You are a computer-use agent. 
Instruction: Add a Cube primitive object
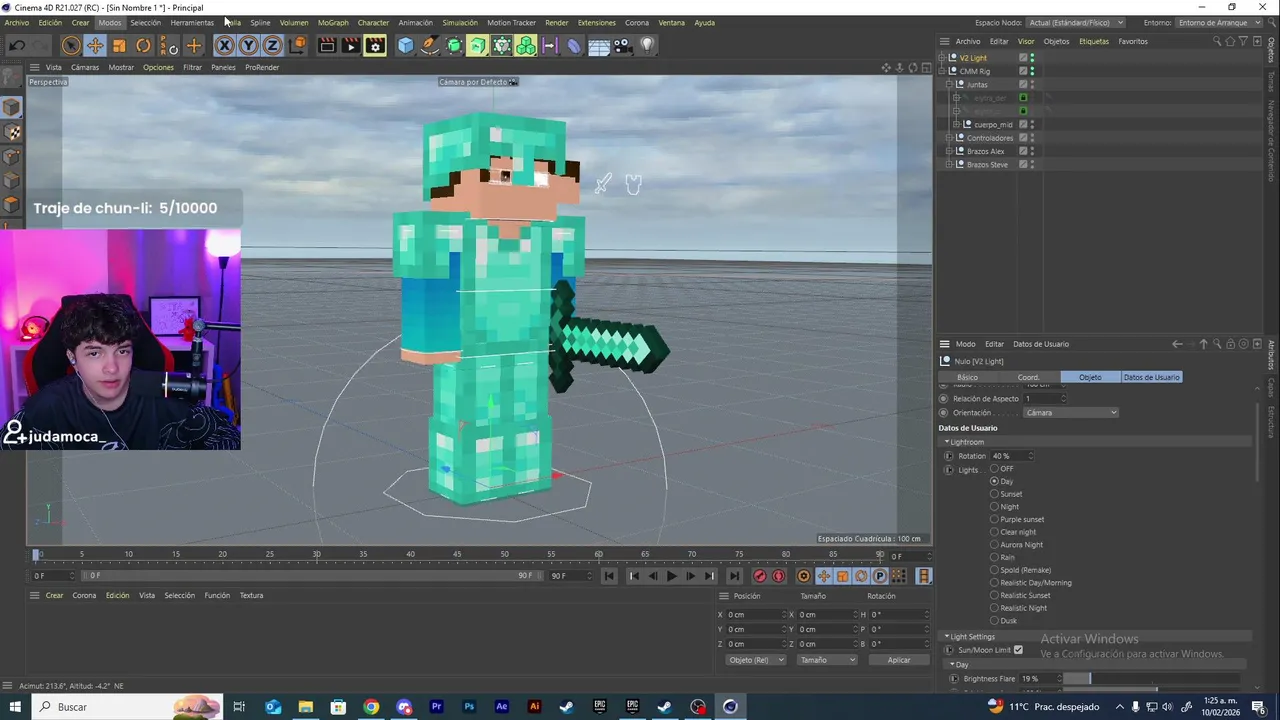[x=405, y=45]
